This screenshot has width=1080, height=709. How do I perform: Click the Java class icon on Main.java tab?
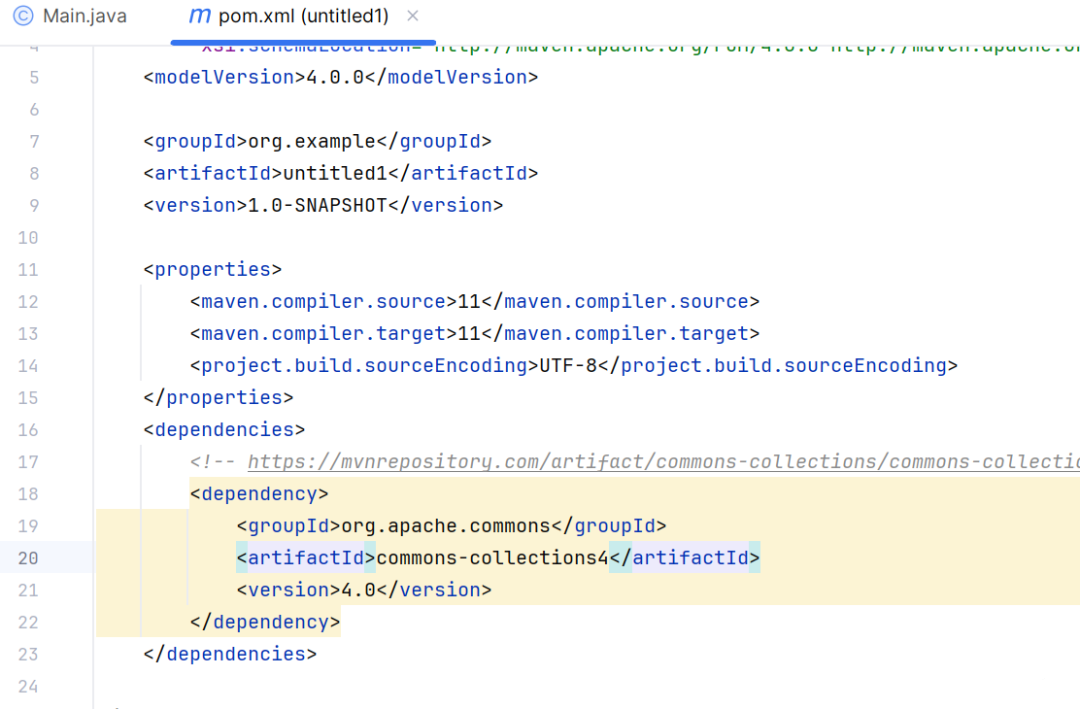(23, 16)
